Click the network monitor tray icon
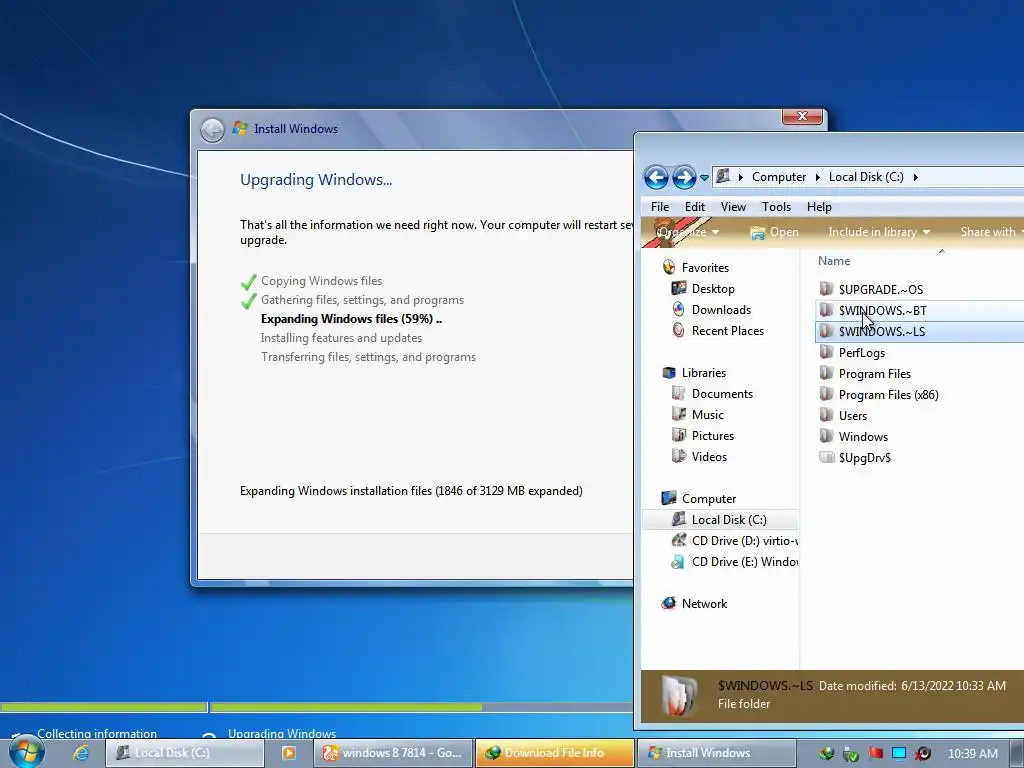Screen dimensions: 1024x768 899,754
